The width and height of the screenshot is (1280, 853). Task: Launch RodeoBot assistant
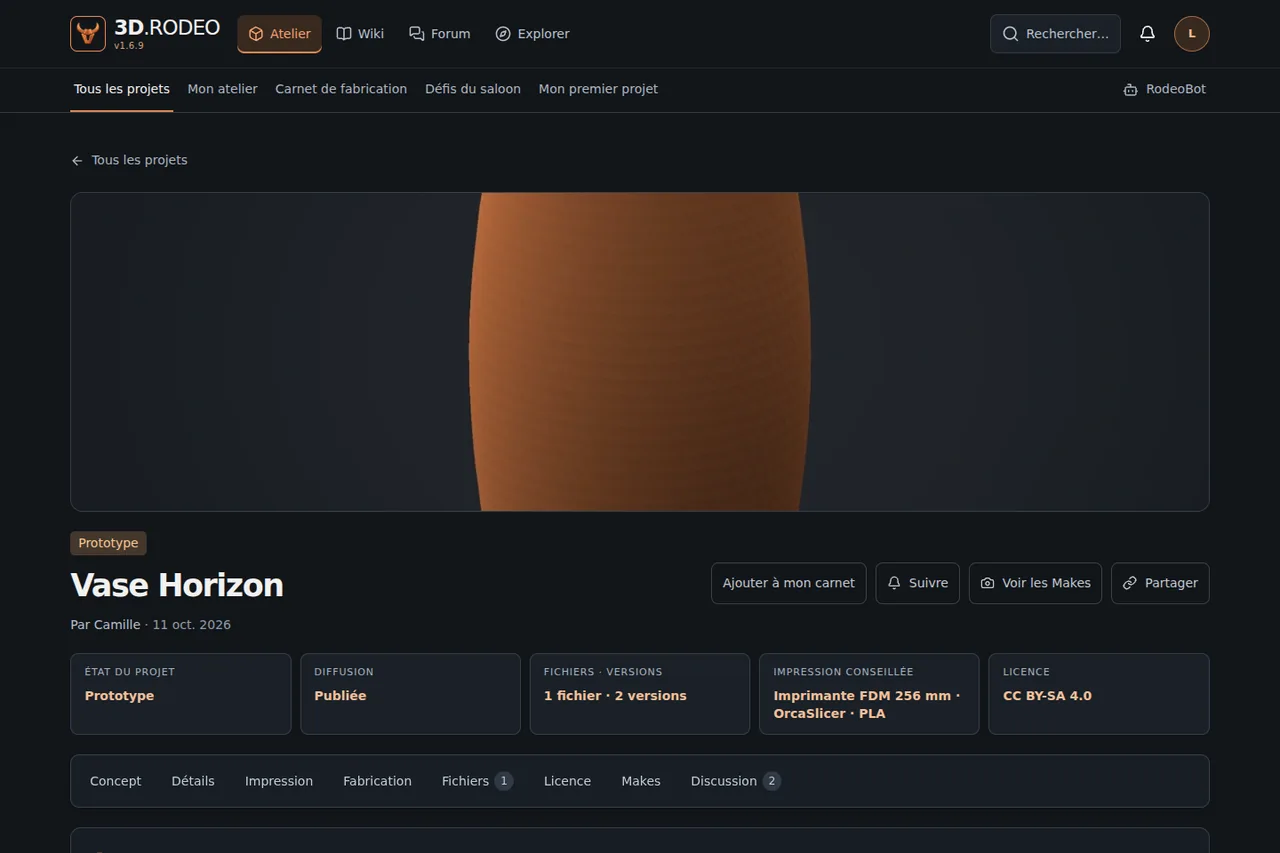(1165, 89)
